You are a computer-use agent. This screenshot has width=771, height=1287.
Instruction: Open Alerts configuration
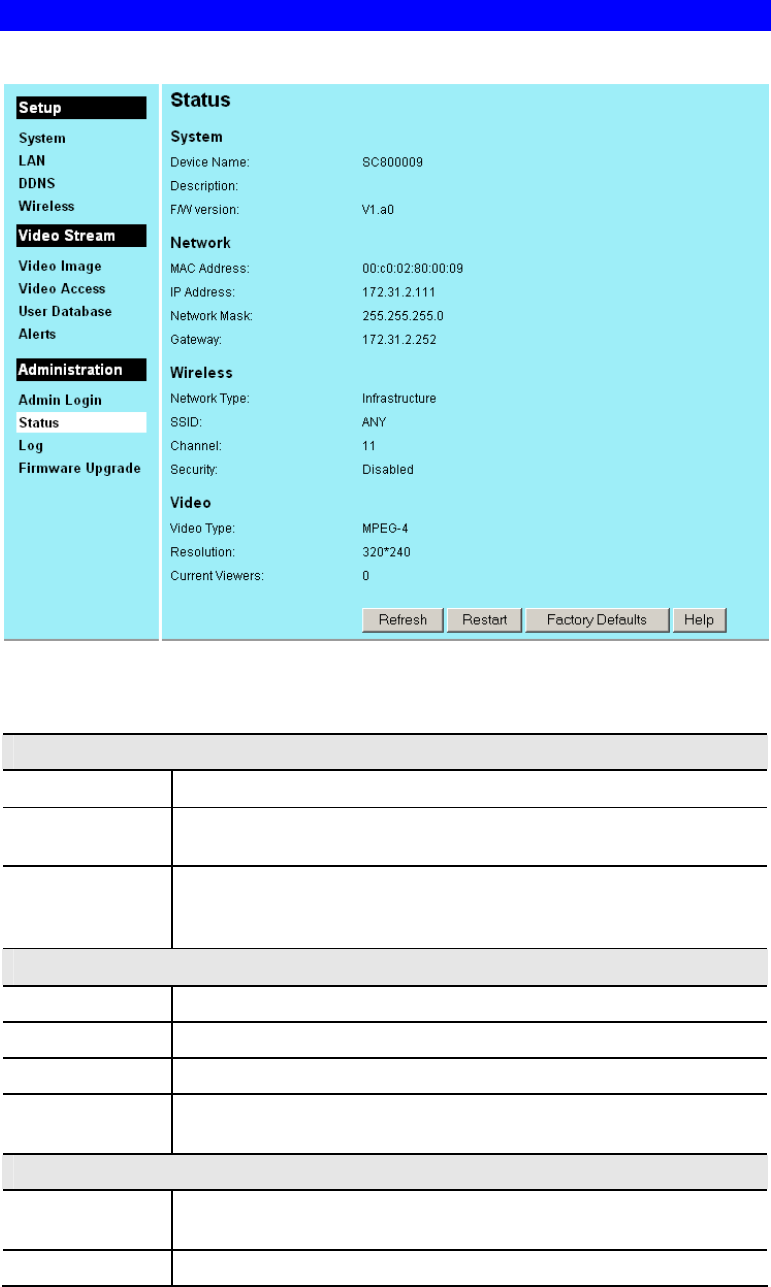(37, 334)
